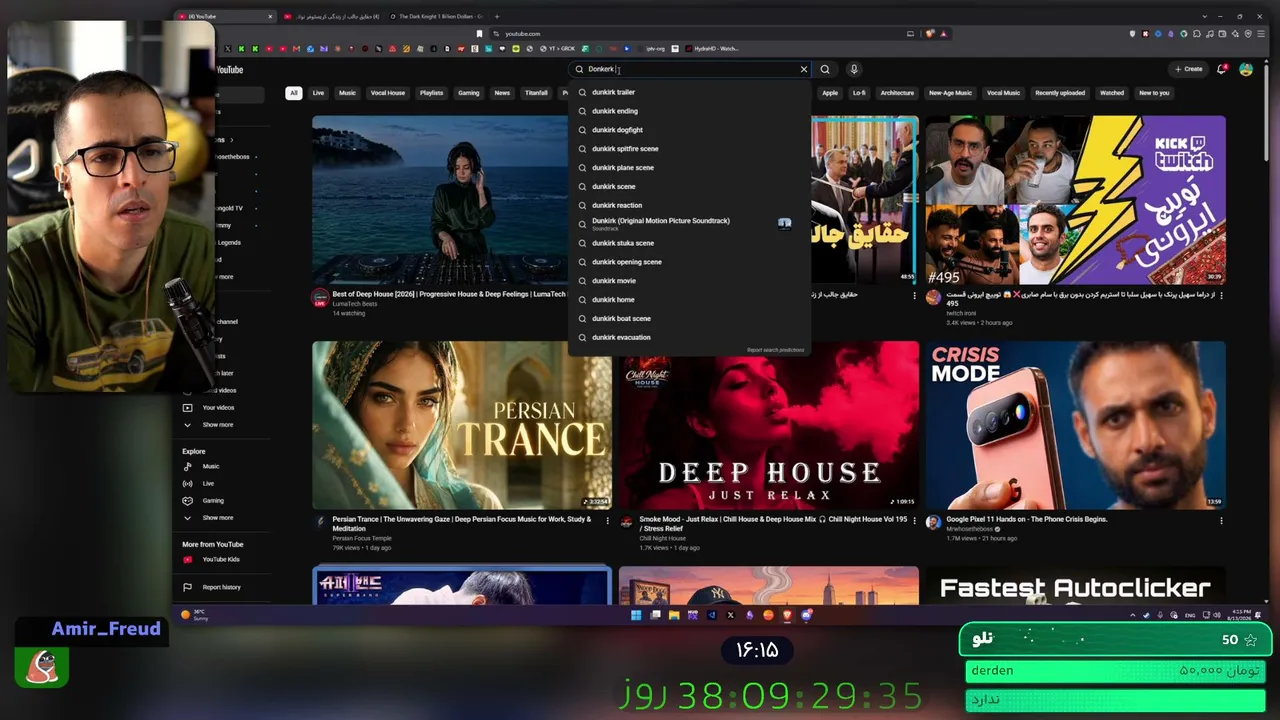Choose the 'dunkirk boat scene' suggestion
The width and height of the screenshot is (1280, 720).
tap(689, 318)
